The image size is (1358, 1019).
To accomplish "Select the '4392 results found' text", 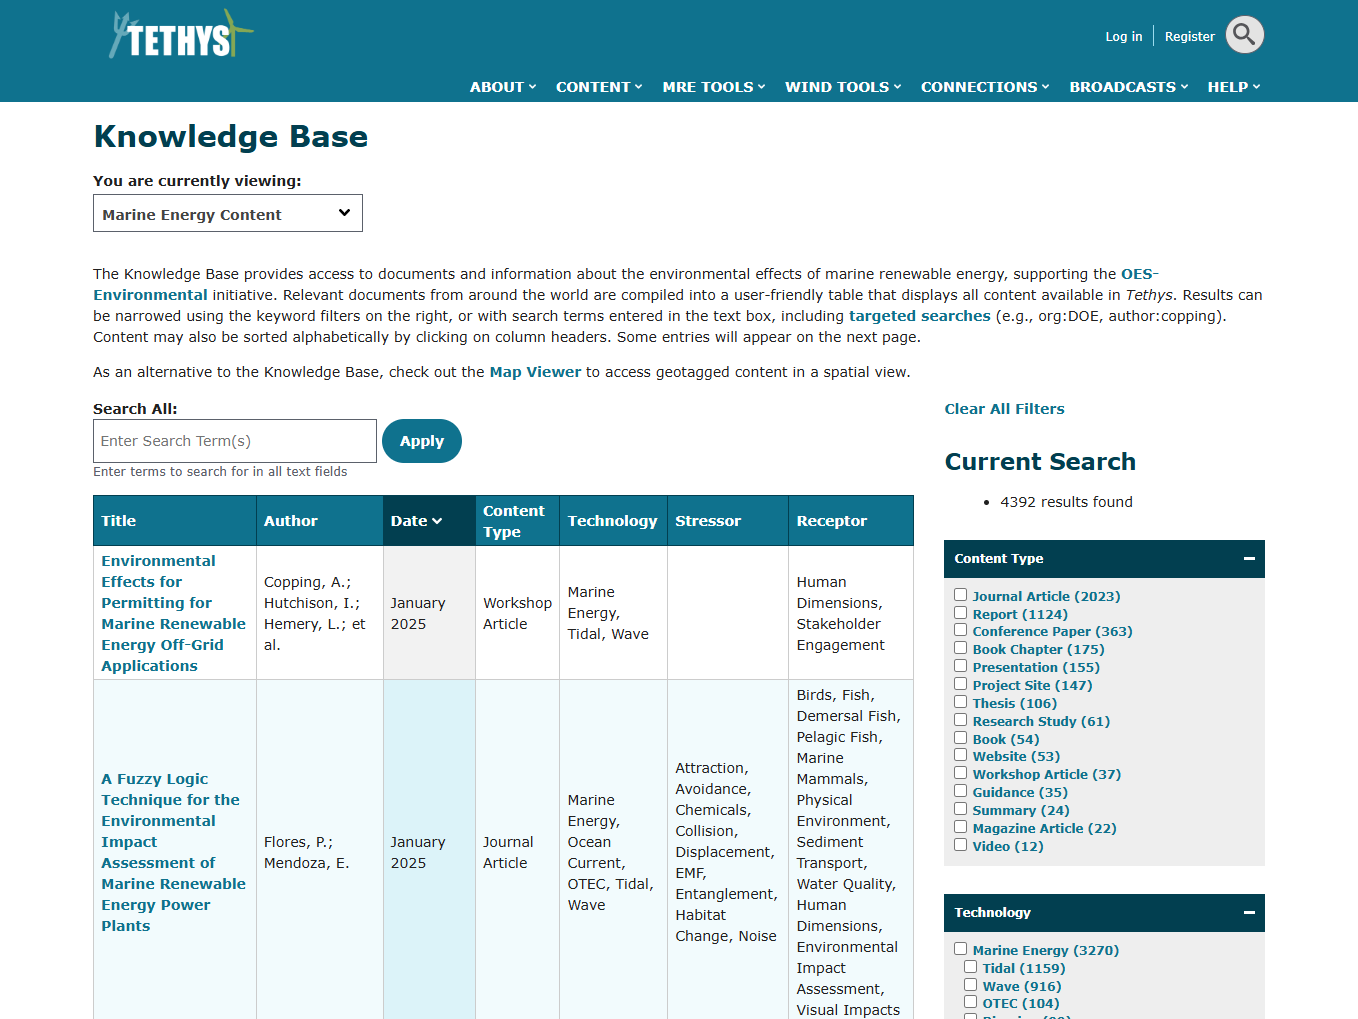I will (1066, 502).
